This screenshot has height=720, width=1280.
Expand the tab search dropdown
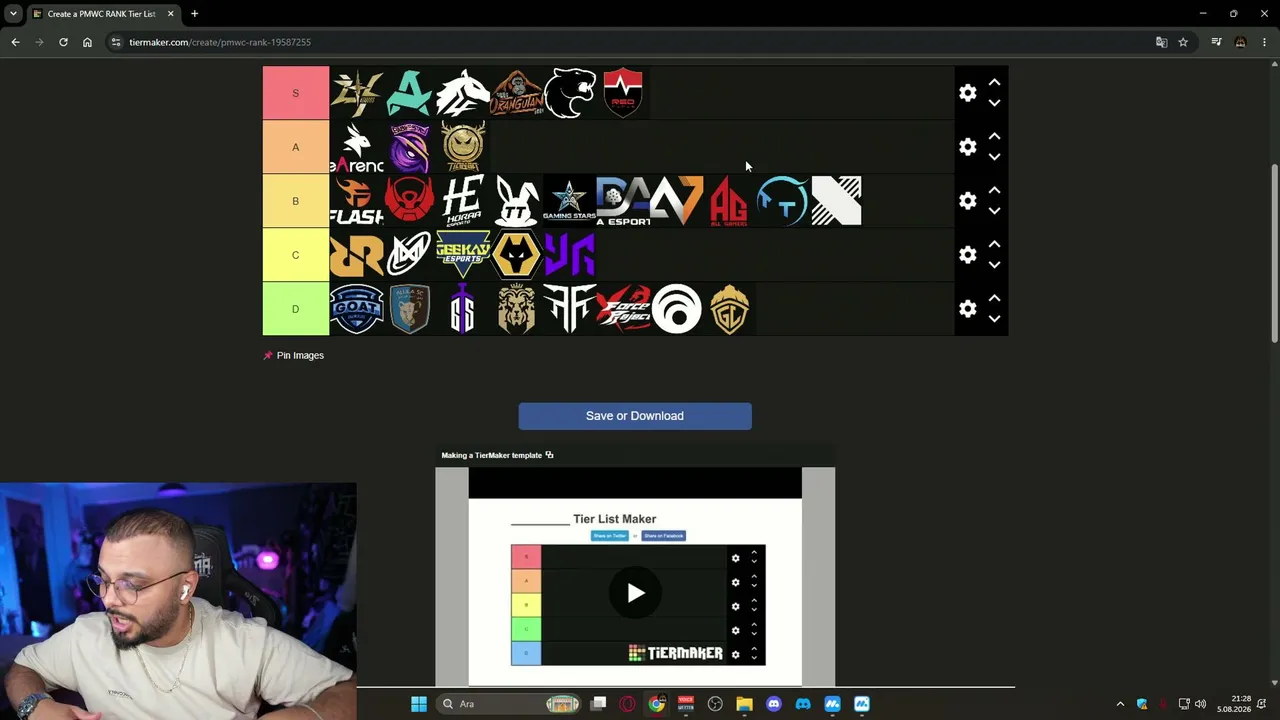13,14
